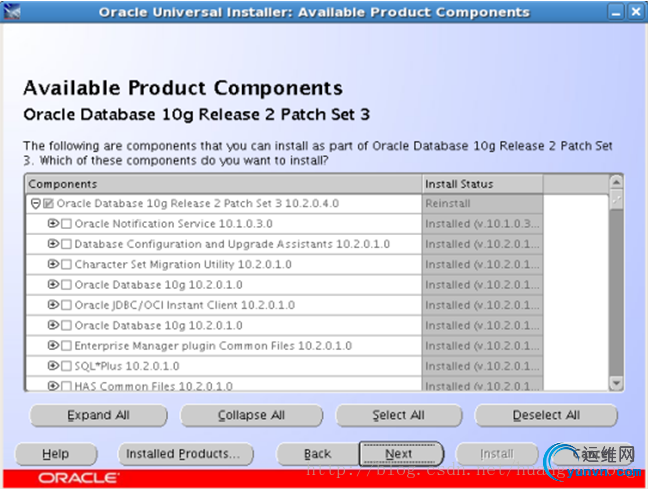
Task: Click the installer window menu icon in title bar
Action: pyautogui.click(x=12, y=12)
